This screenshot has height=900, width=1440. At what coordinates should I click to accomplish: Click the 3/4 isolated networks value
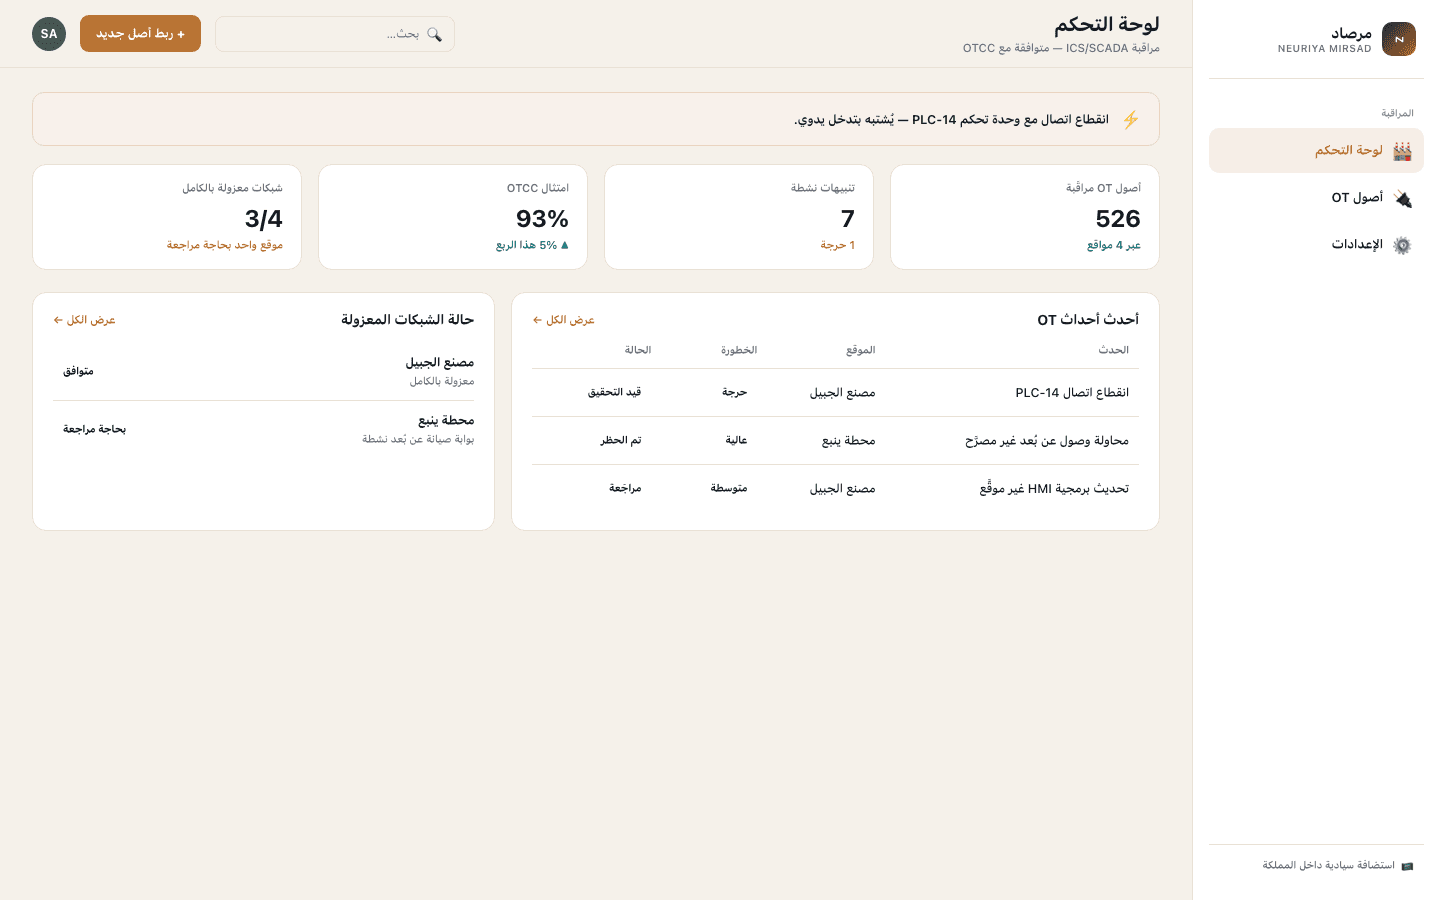(264, 219)
